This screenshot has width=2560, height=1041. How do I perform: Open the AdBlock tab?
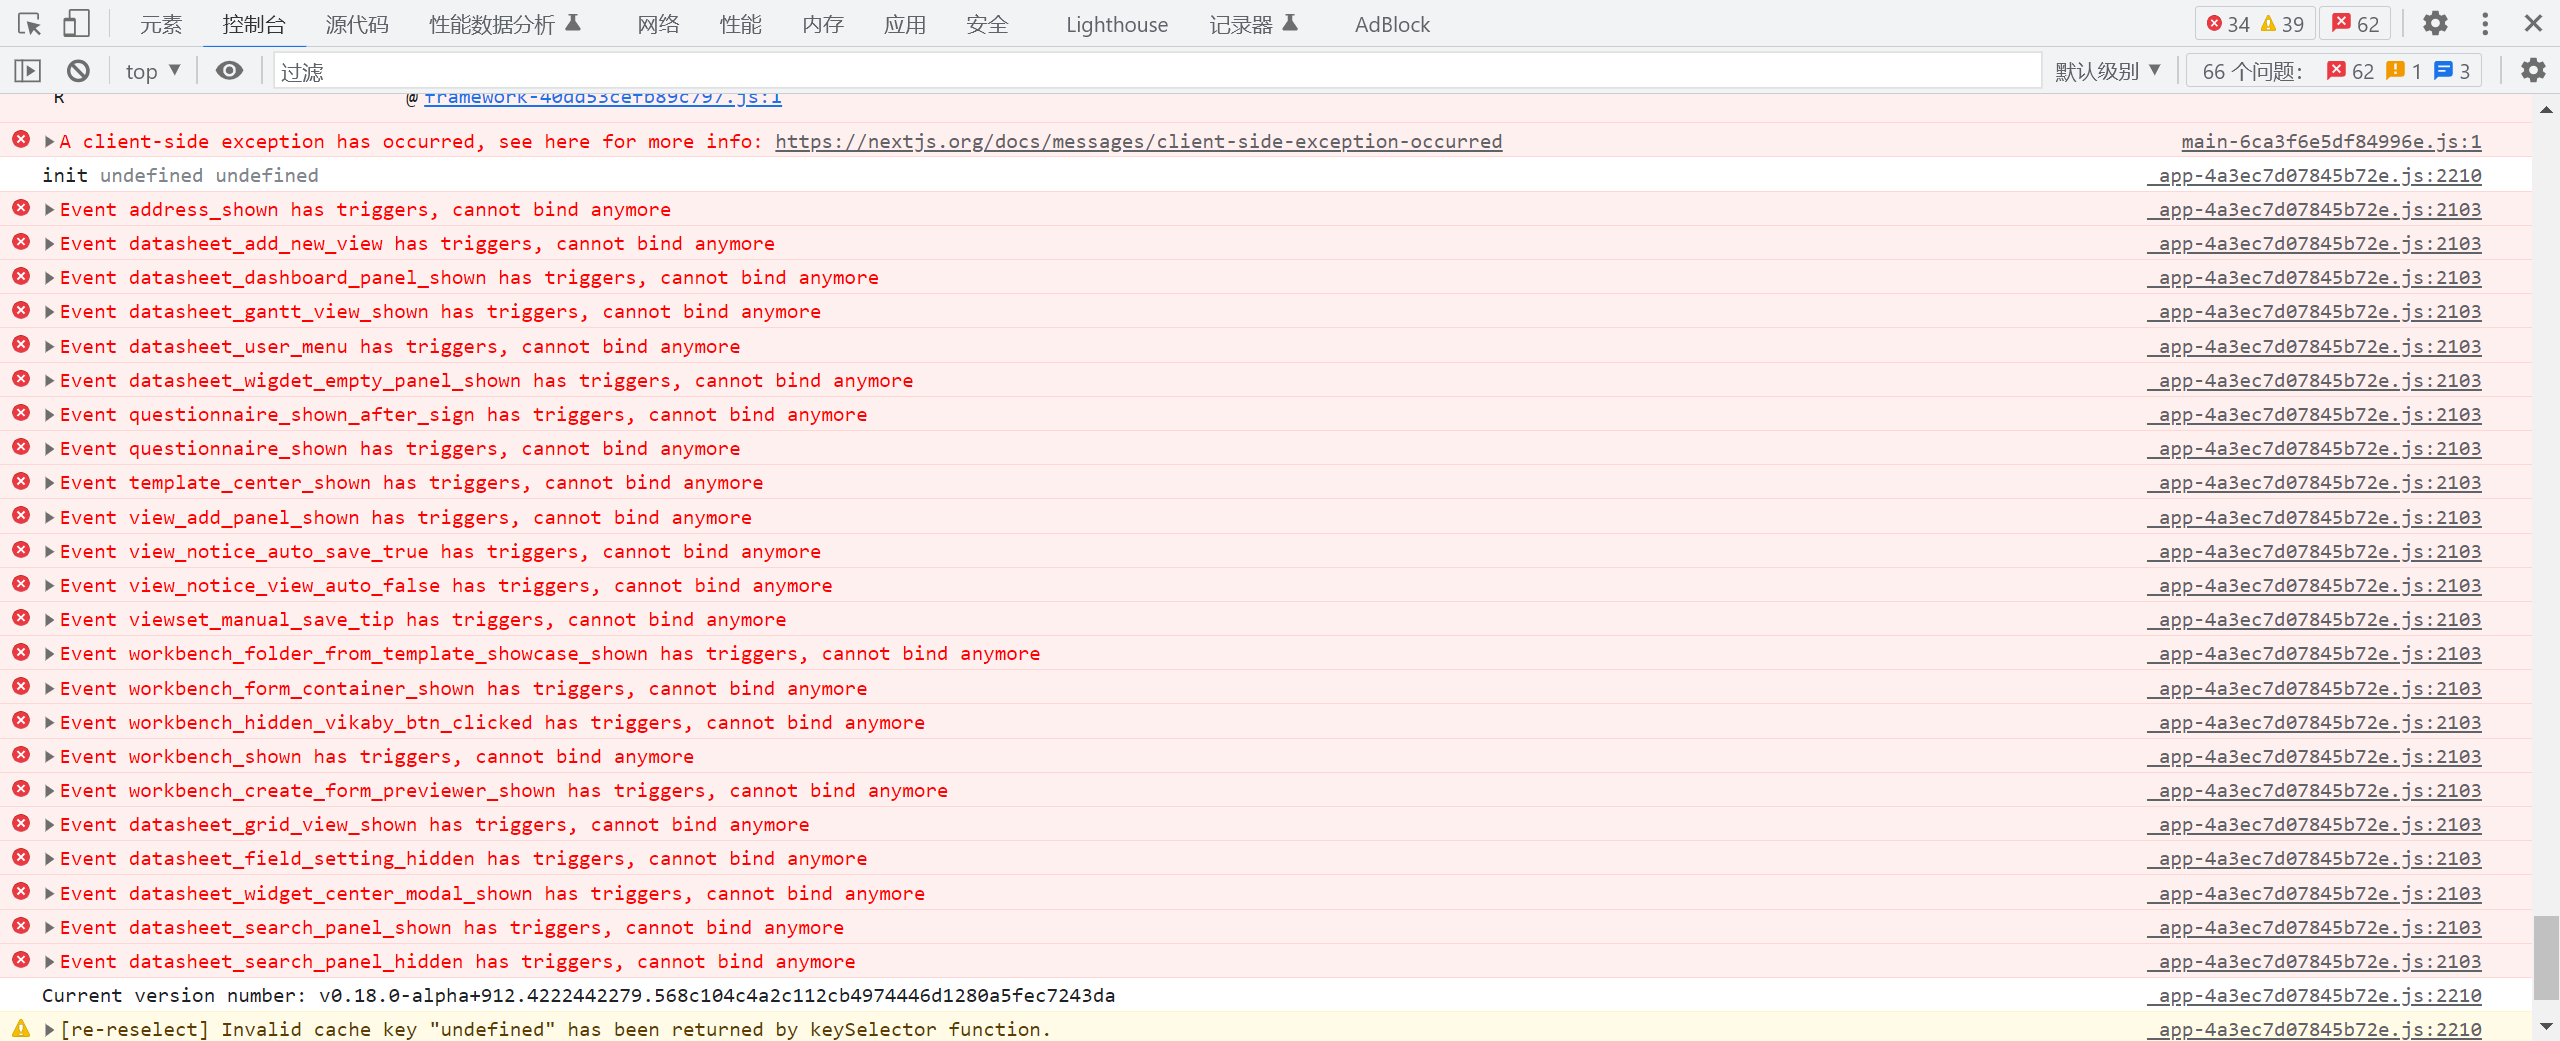[x=1392, y=24]
